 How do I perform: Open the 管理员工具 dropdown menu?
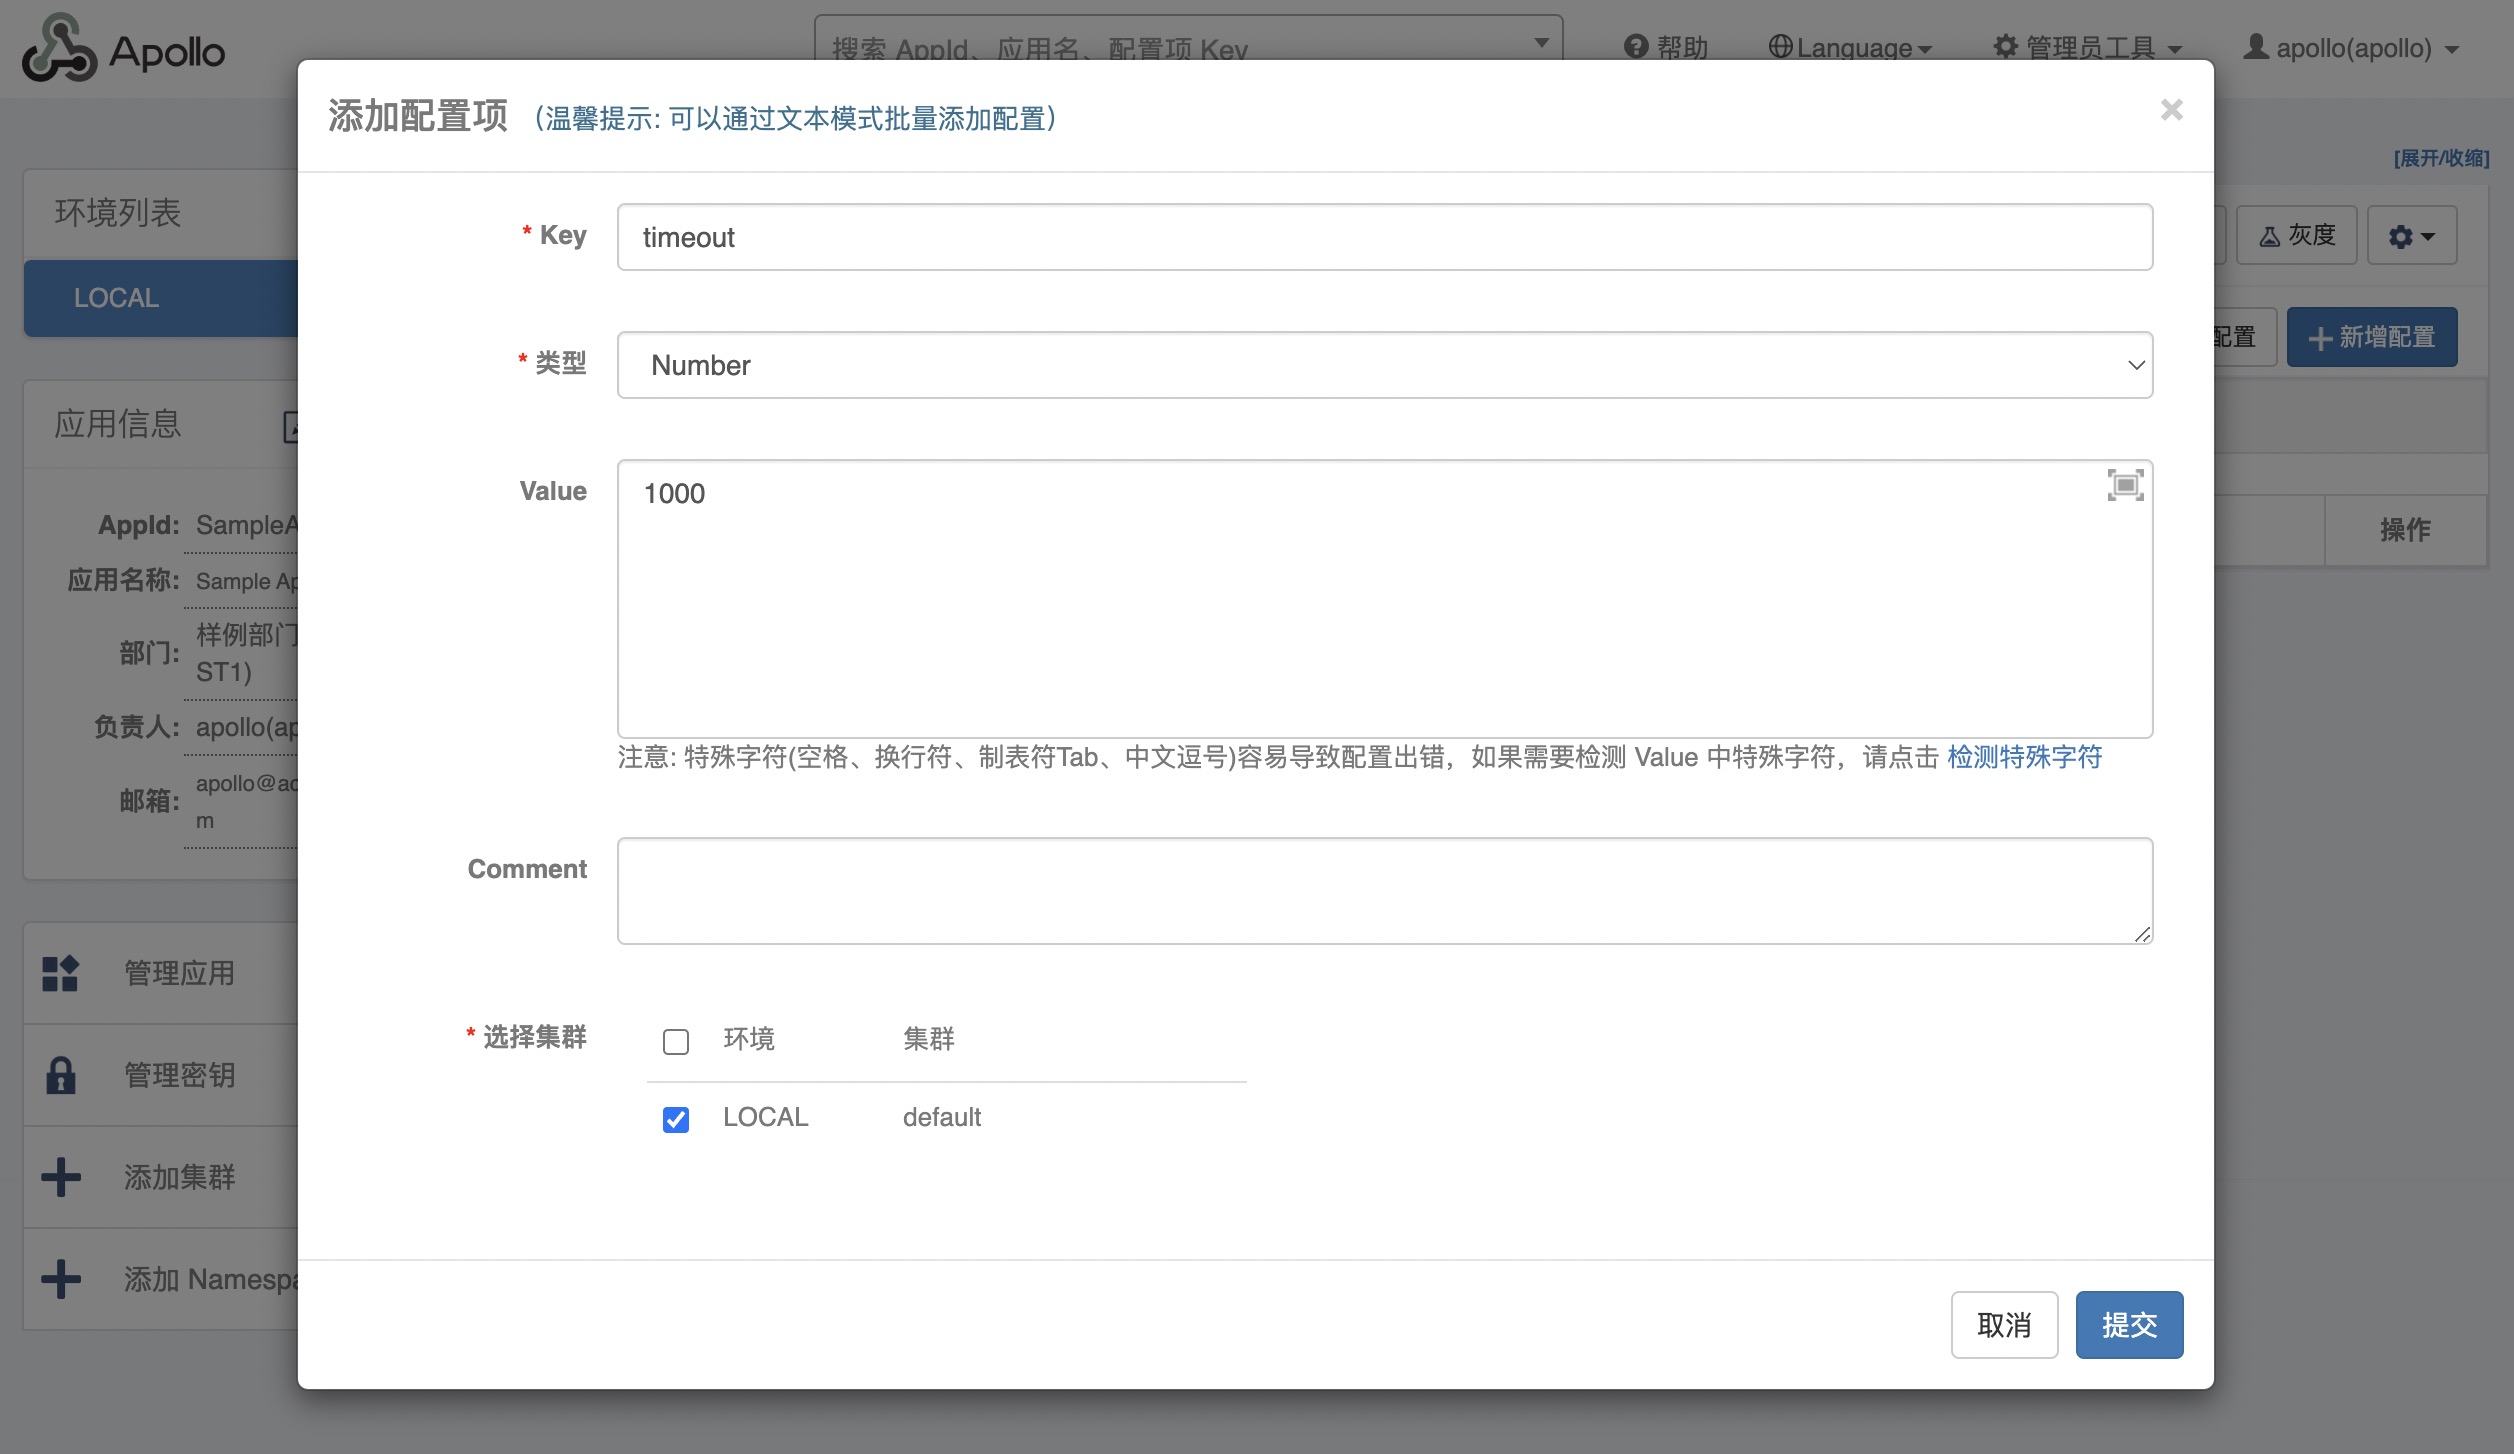[2088, 48]
